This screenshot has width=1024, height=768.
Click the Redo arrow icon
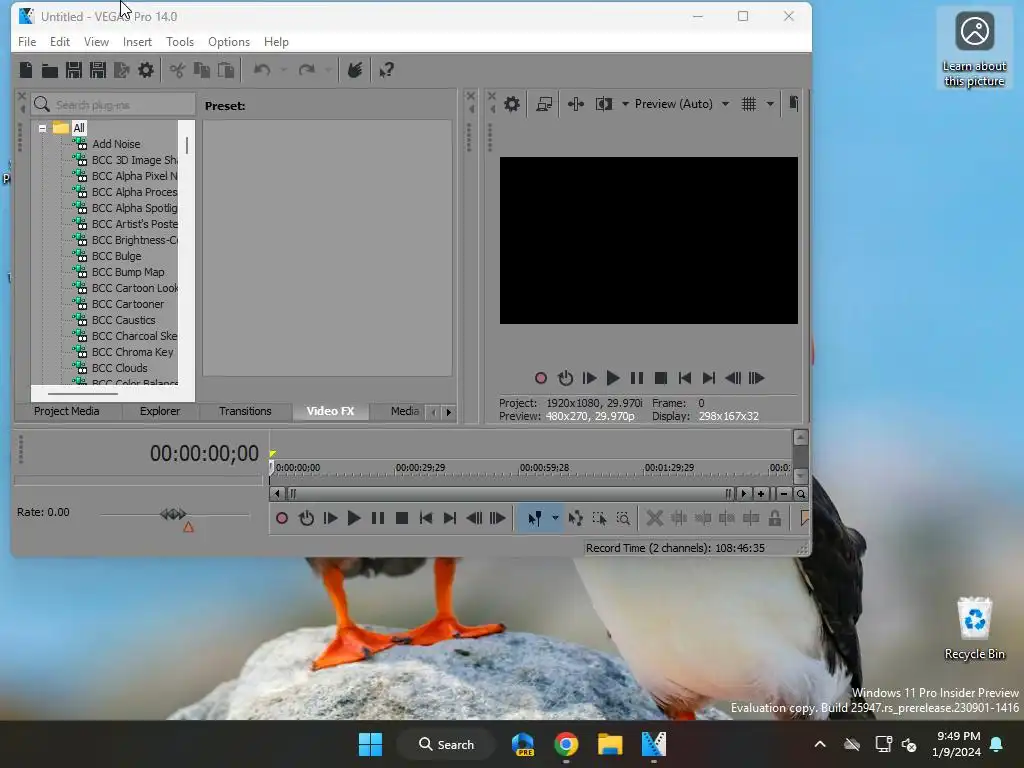click(x=306, y=70)
